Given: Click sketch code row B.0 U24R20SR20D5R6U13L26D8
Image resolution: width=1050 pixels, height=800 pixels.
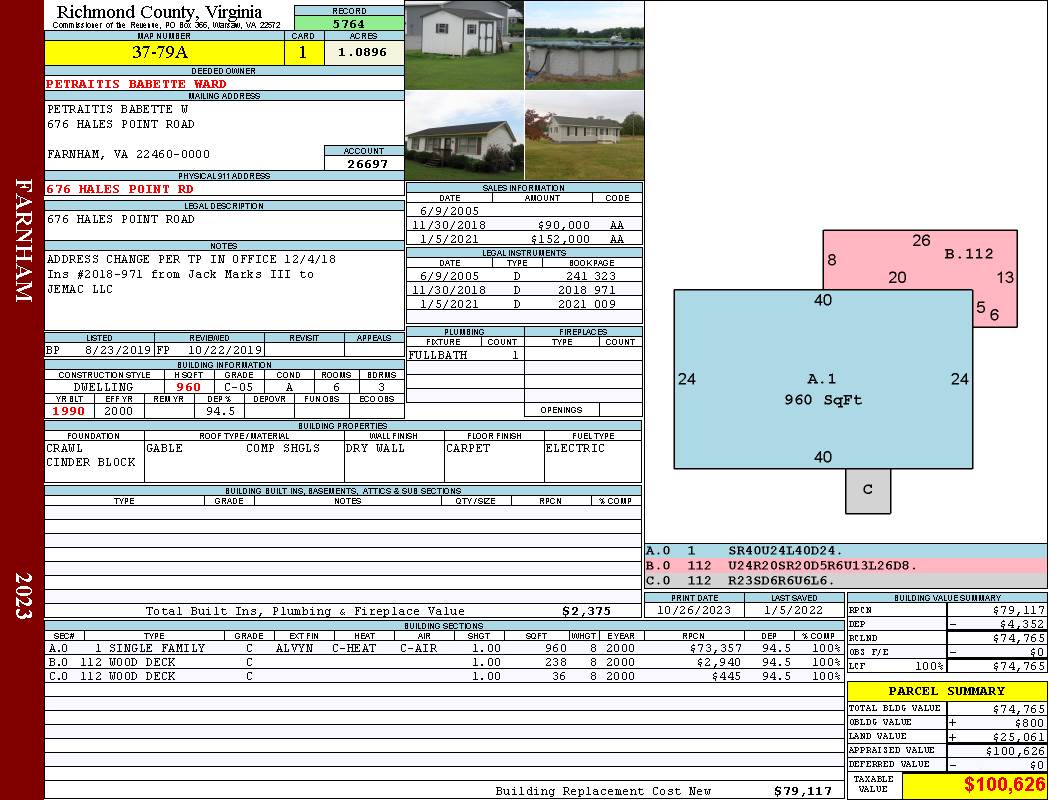Looking at the screenshot, I should pos(845,566).
